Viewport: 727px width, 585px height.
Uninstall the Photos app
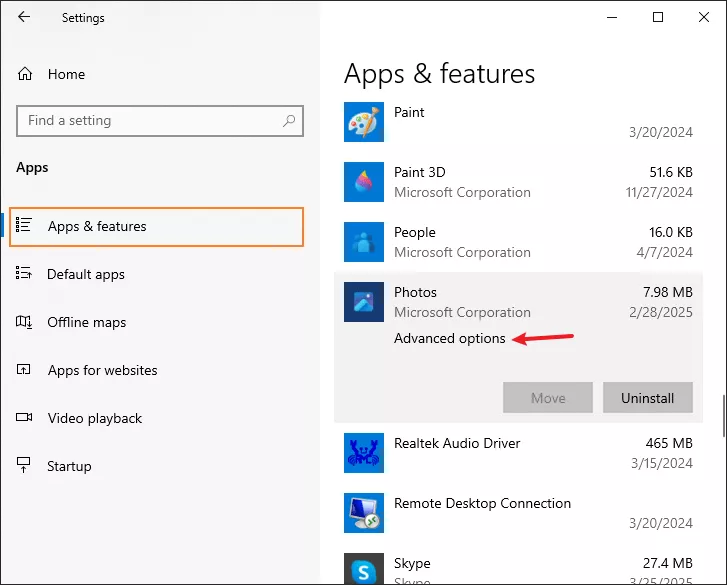coord(648,398)
